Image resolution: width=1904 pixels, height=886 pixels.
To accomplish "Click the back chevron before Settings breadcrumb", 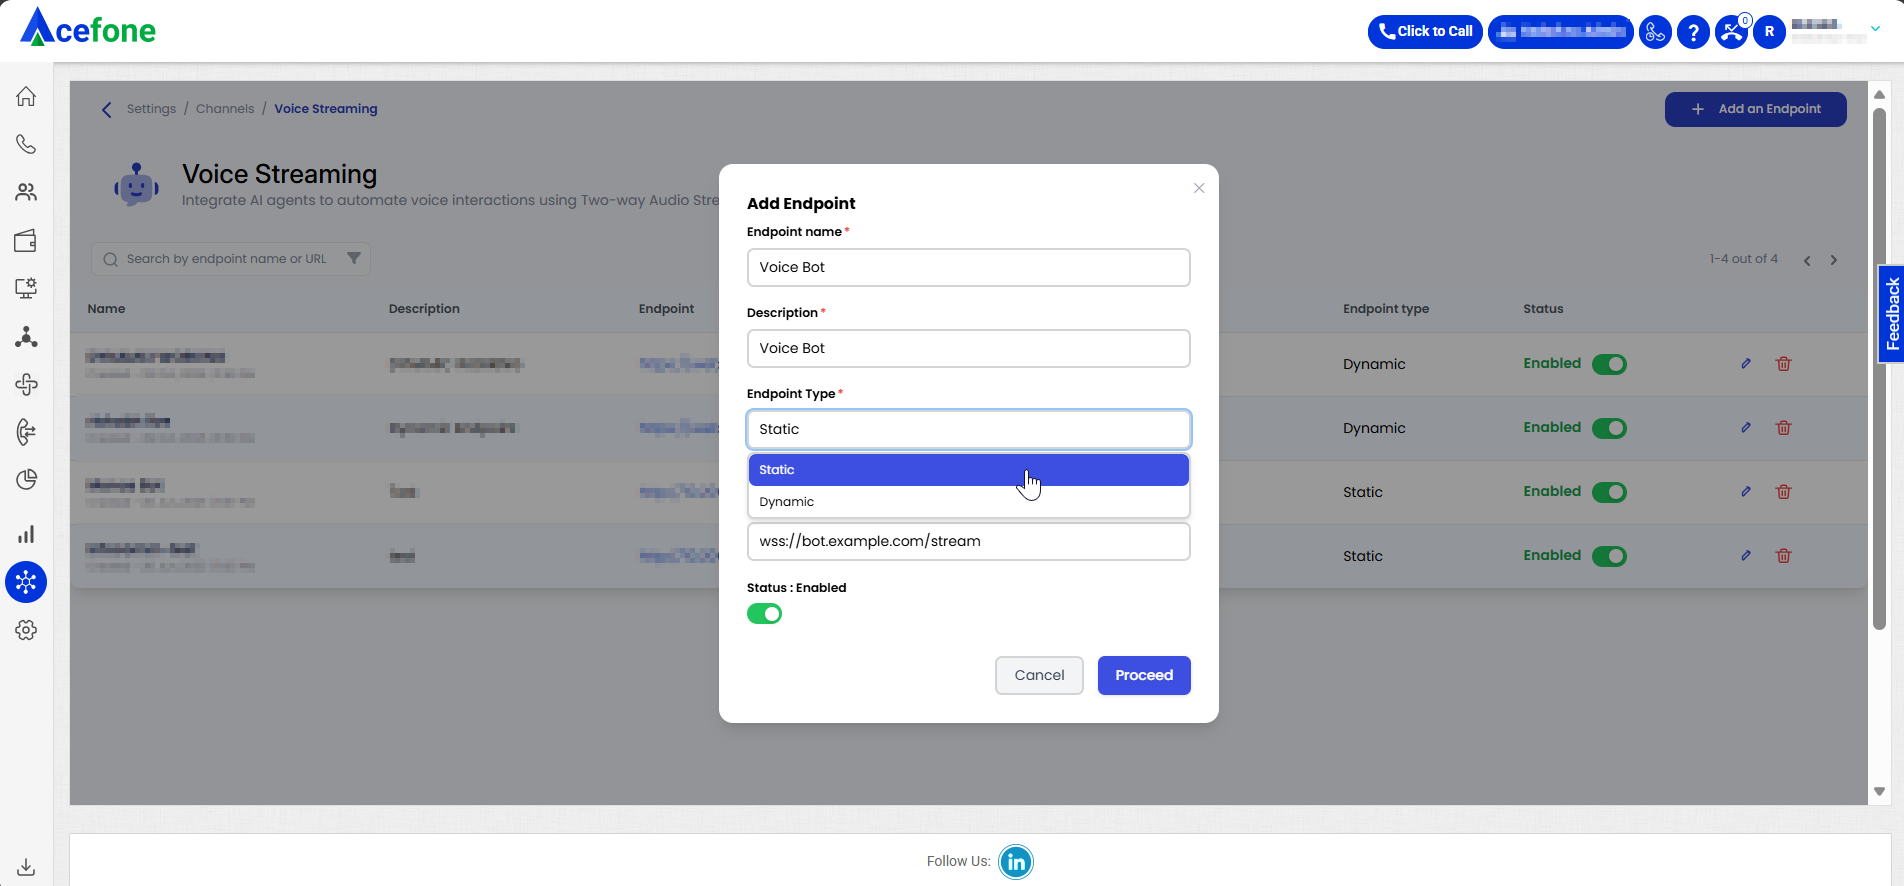I will (x=107, y=110).
